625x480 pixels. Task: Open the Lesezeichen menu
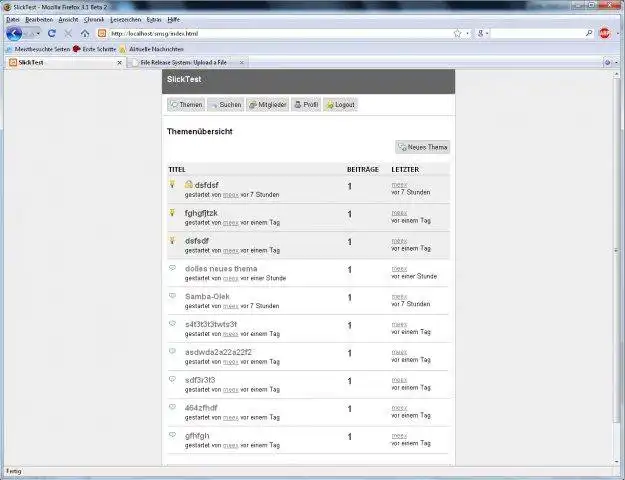126,20
